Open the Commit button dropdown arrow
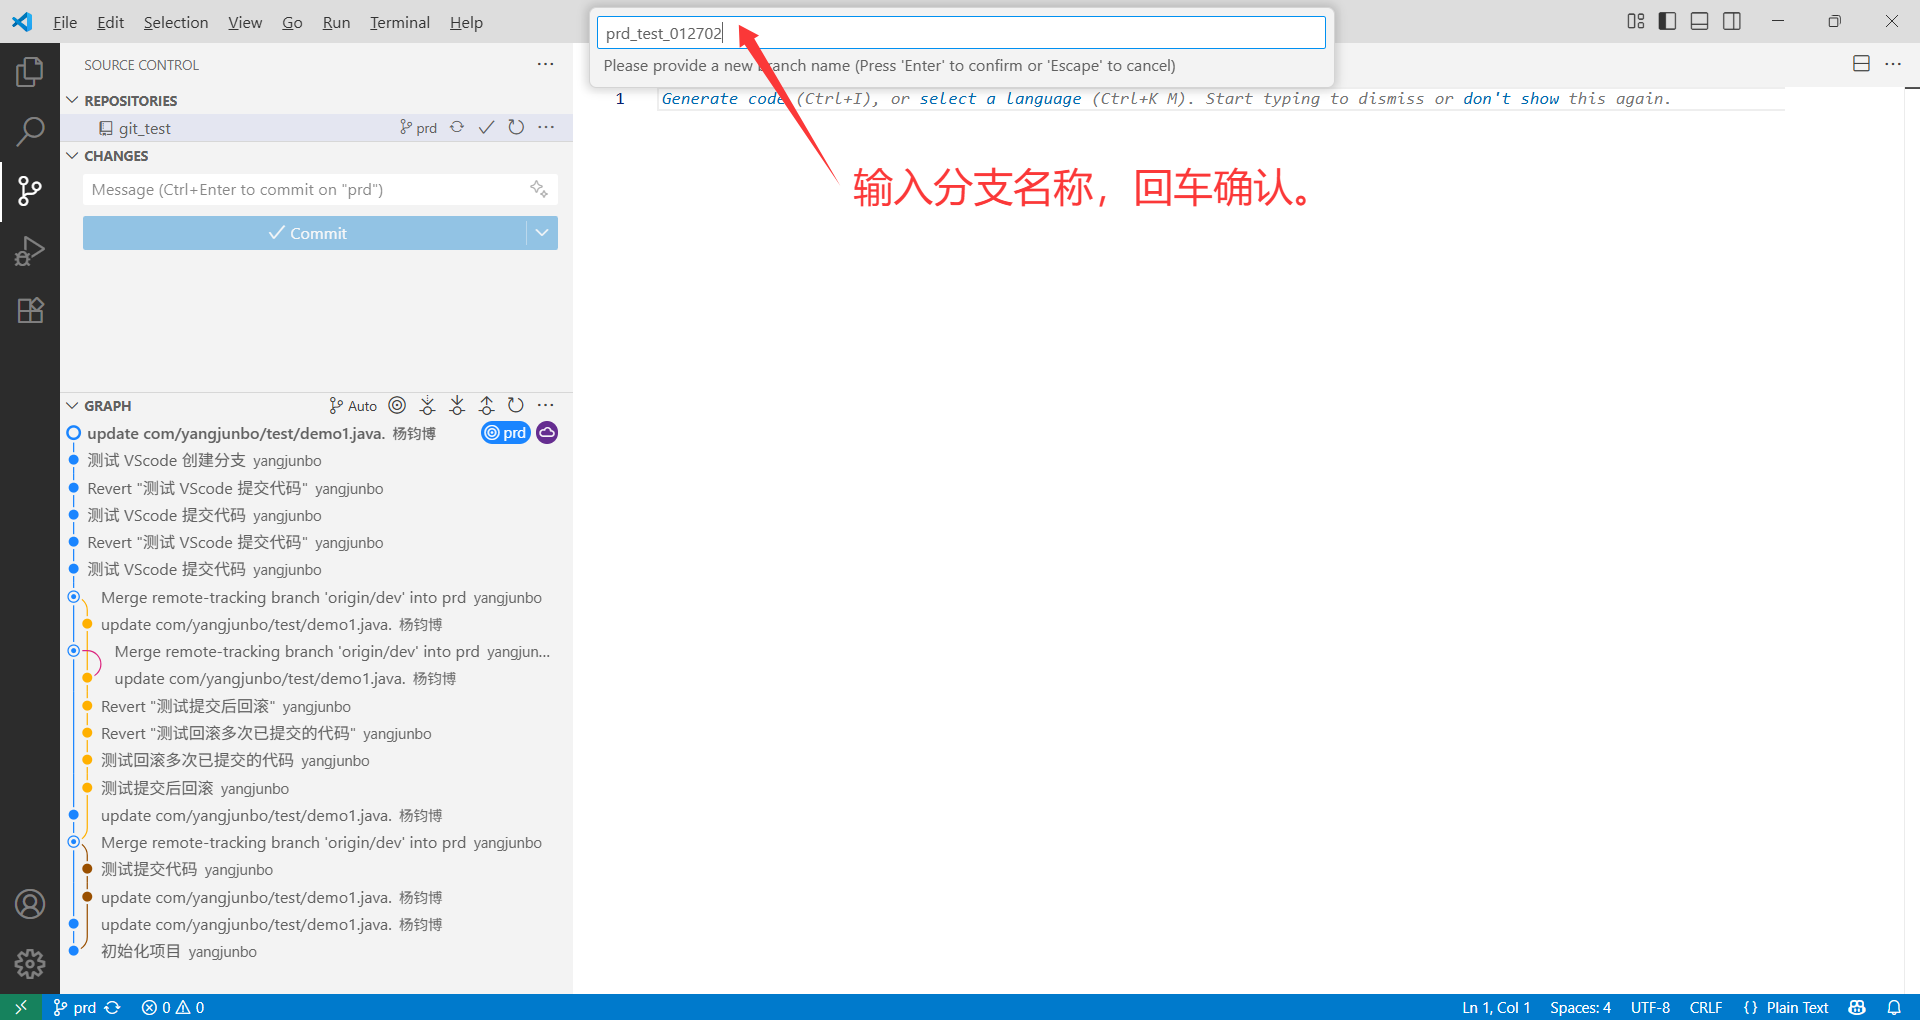This screenshot has height=1020, width=1920. click(542, 232)
